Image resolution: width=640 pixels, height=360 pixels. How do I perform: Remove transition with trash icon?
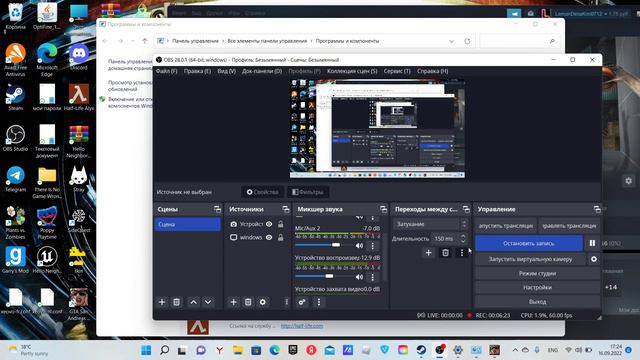click(x=445, y=253)
